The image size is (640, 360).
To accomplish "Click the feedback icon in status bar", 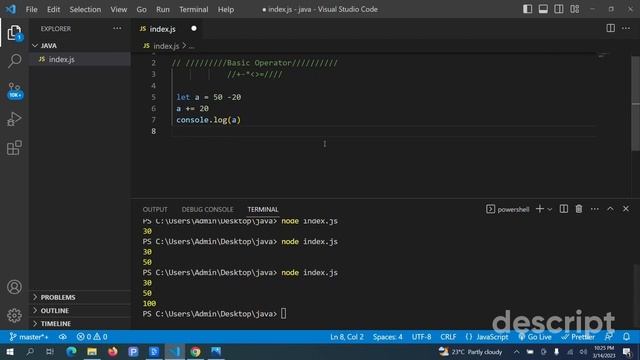I will [x=609, y=337].
